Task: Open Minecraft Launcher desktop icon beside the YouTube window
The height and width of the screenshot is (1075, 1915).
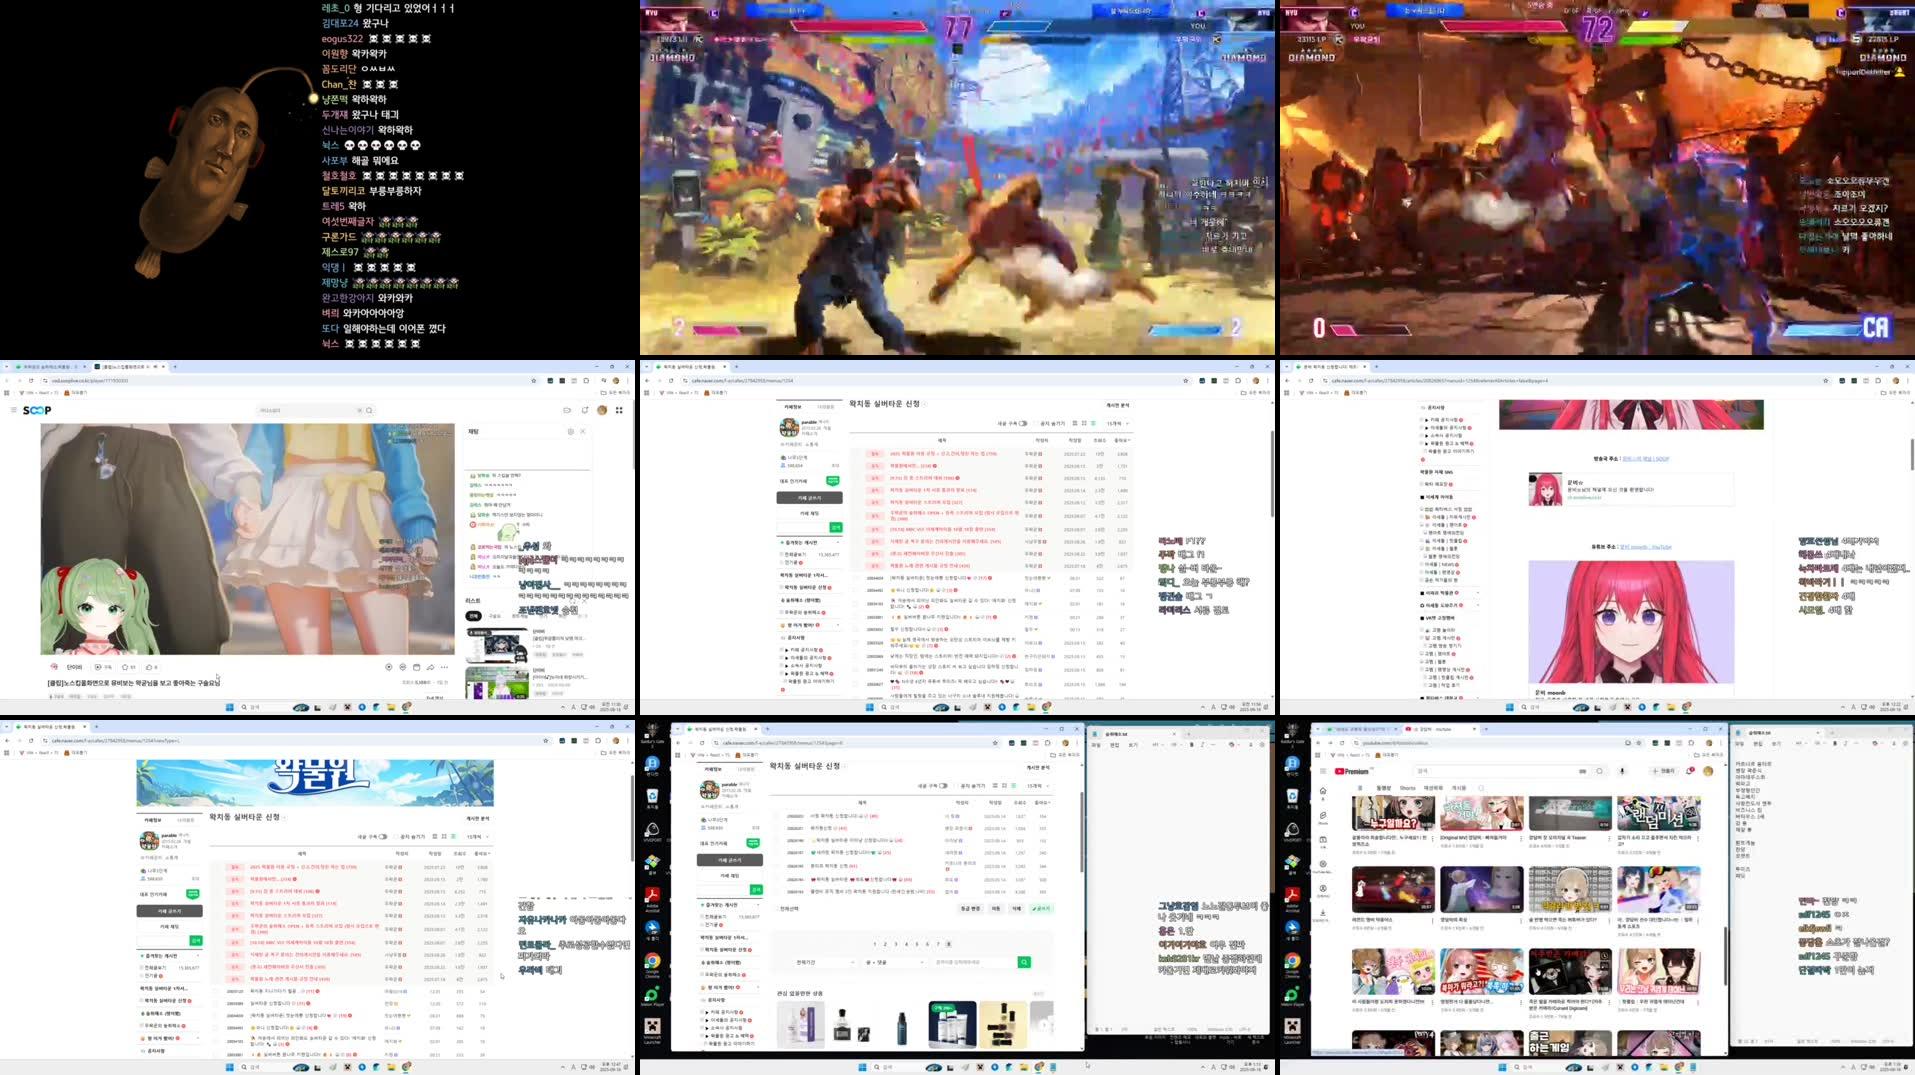Action: pos(1292,1030)
